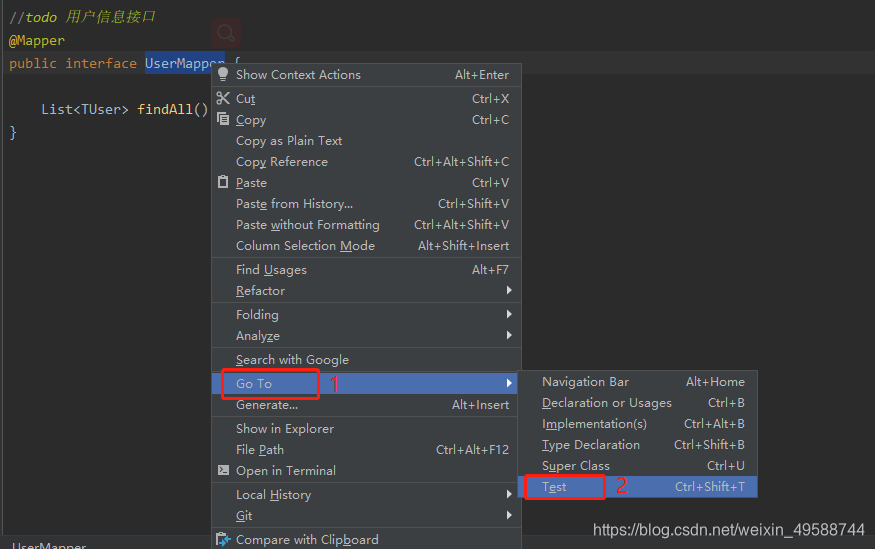The height and width of the screenshot is (549, 875).
Task: Click the //todo comment line
Action: click(82, 17)
